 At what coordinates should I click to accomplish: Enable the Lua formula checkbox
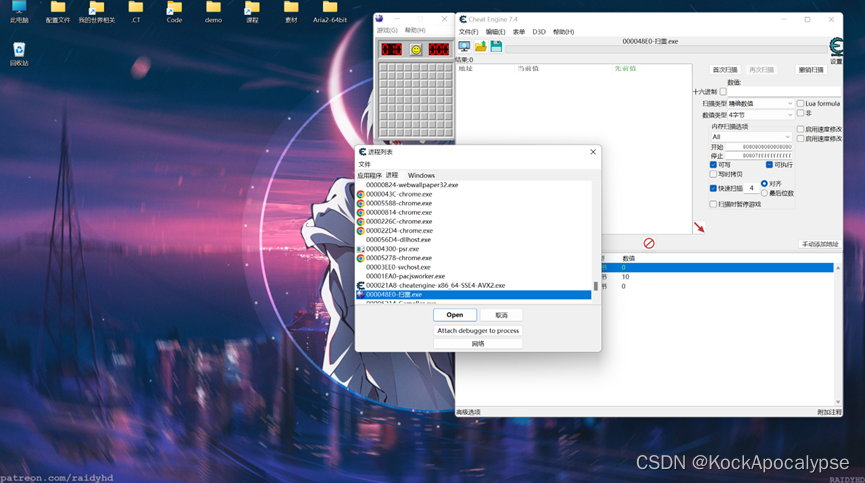pyautogui.click(x=800, y=103)
